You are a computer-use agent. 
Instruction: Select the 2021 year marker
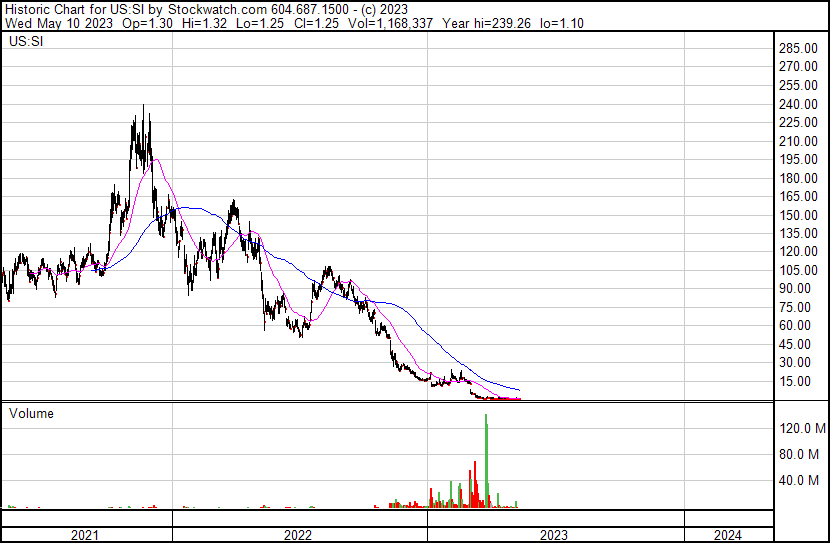coord(86,535)
